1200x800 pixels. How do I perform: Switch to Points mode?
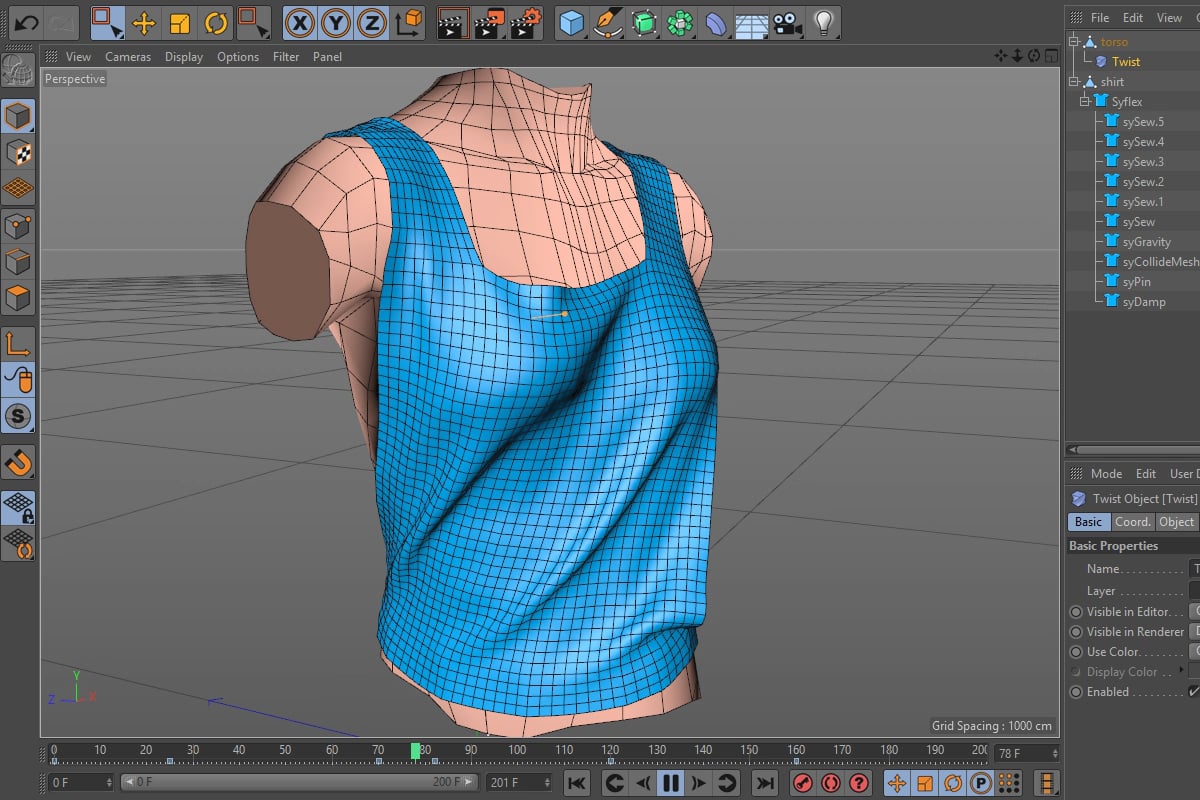pos(18,225)
